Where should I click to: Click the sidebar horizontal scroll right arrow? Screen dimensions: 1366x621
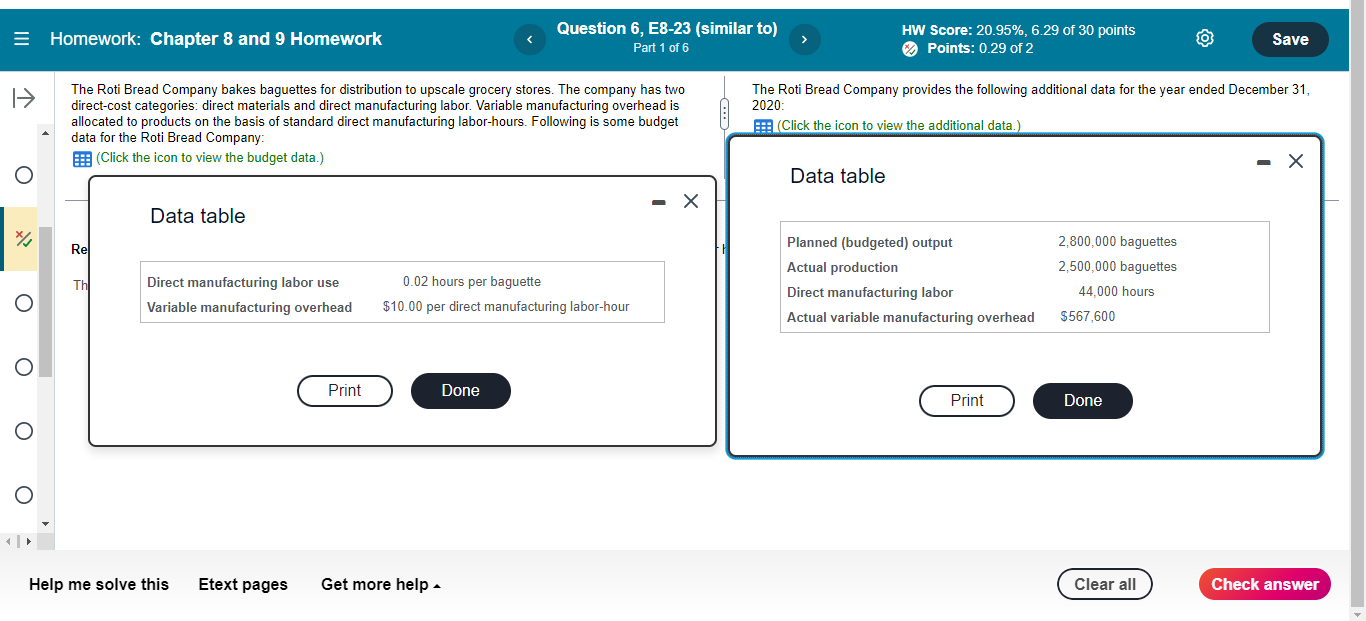point(27,542)
